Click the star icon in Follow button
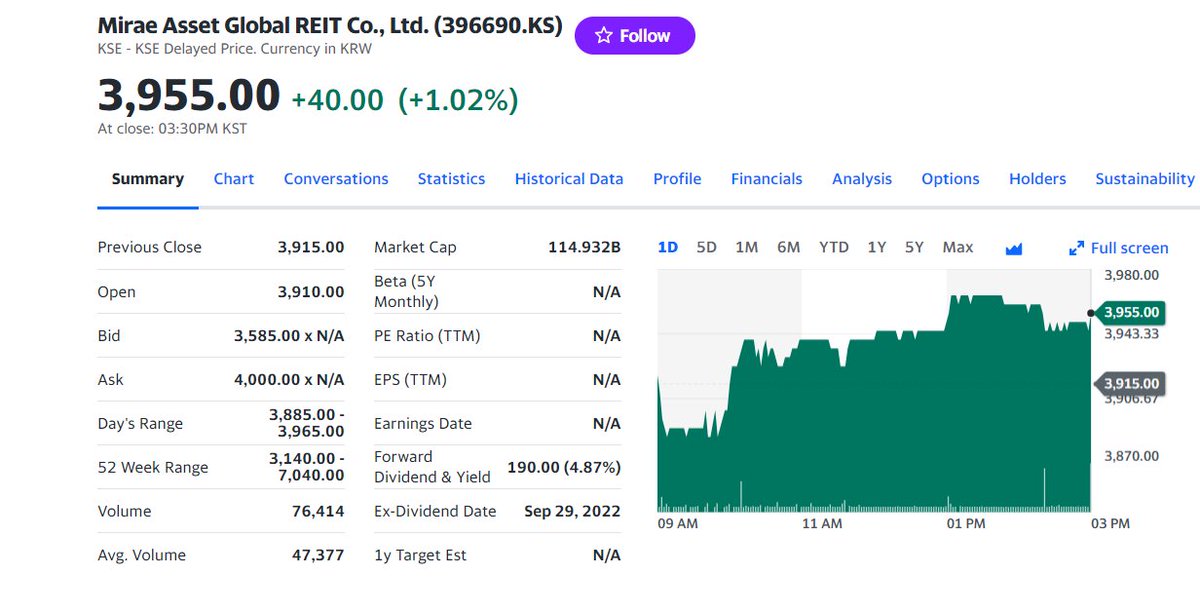The image size is (1200, 613). pos(603,36)
